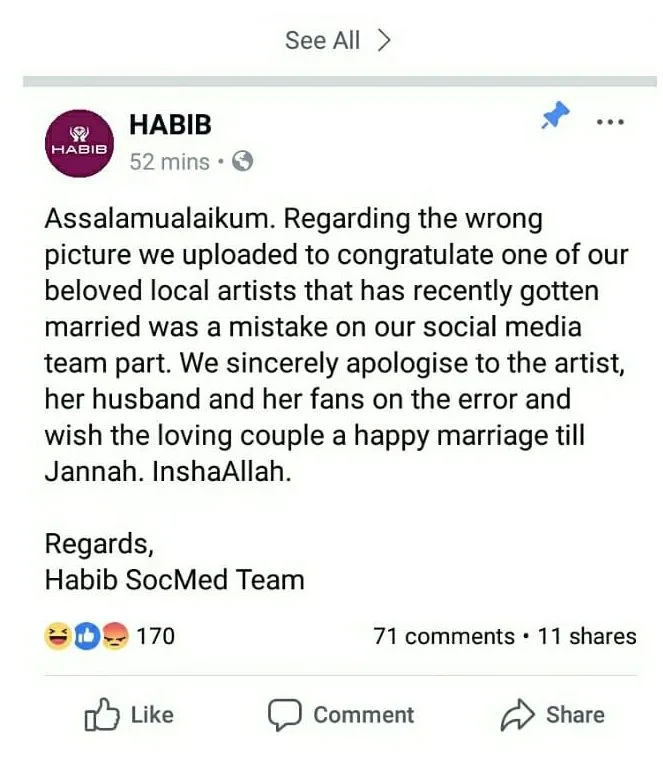Click the chevron next to See All
The height and width of the screenshot is (758, 663).
click(x=383, y=40)
